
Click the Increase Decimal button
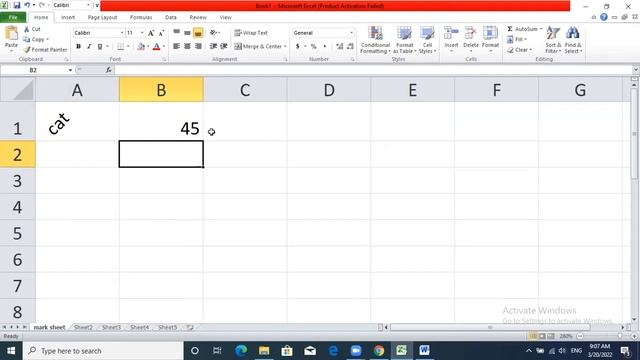[x=339, y=47]
